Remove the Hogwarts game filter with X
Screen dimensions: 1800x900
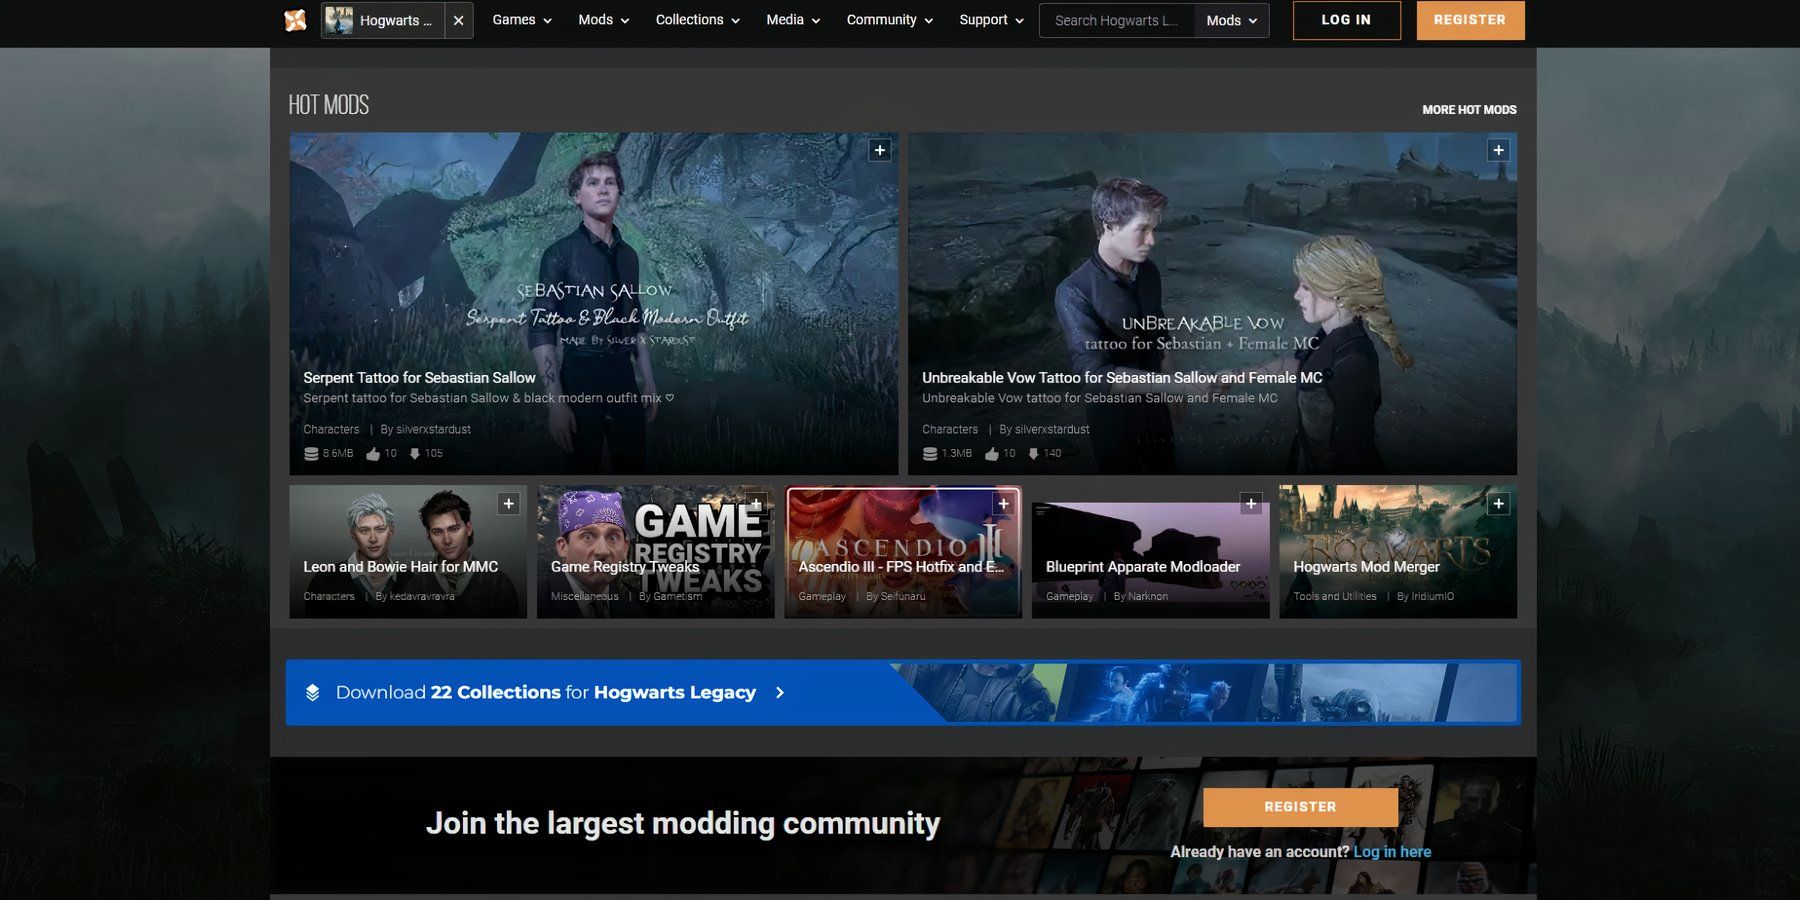(458, 20)
